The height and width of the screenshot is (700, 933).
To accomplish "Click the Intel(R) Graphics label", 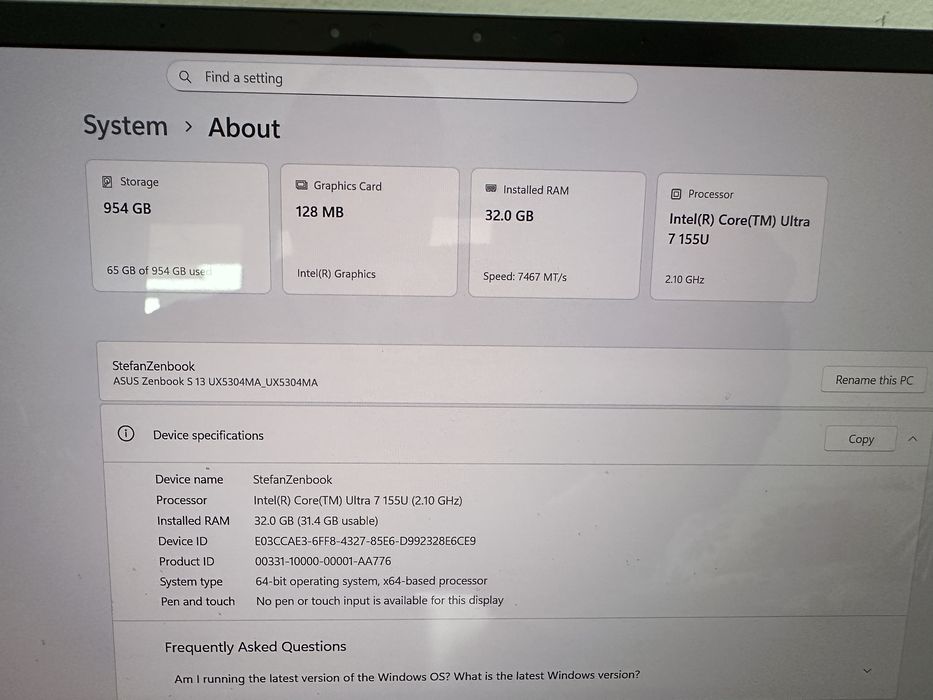I will tap(336, 274).
